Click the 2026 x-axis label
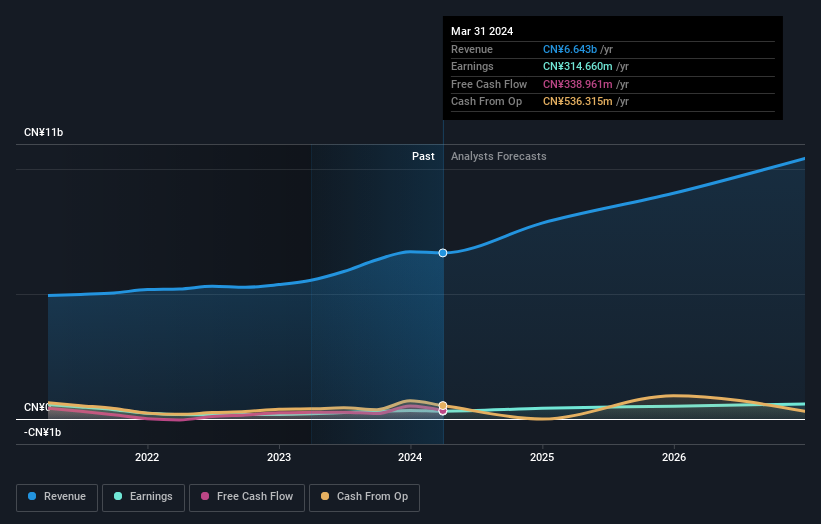Image resolution: width=821 pixels, height=524 pixels. (x=674, y=457)
